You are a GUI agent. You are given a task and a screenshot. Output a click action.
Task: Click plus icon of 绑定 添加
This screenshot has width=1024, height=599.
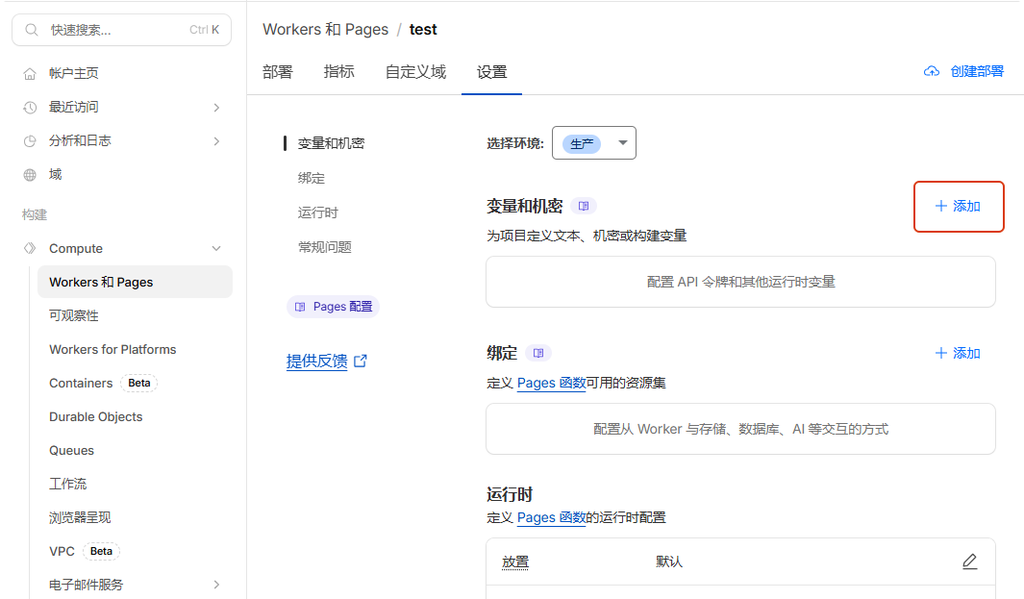coord(941,353)
